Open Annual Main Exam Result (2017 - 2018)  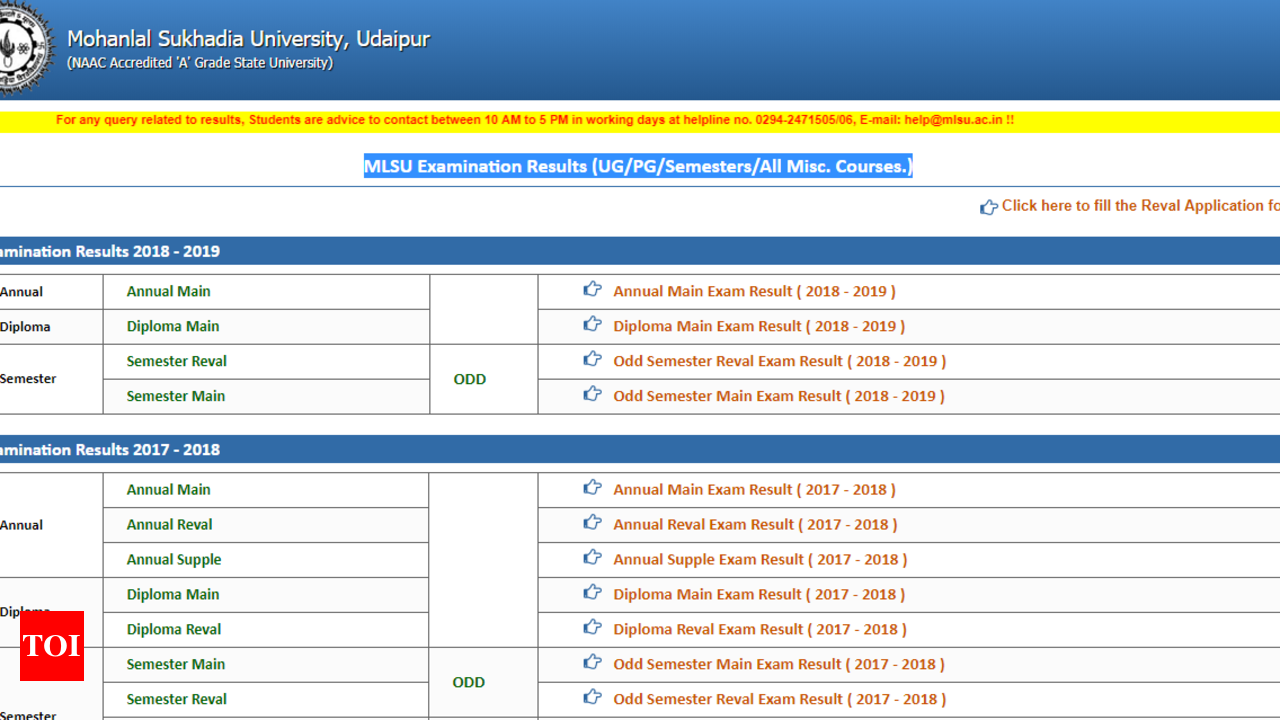754,489
